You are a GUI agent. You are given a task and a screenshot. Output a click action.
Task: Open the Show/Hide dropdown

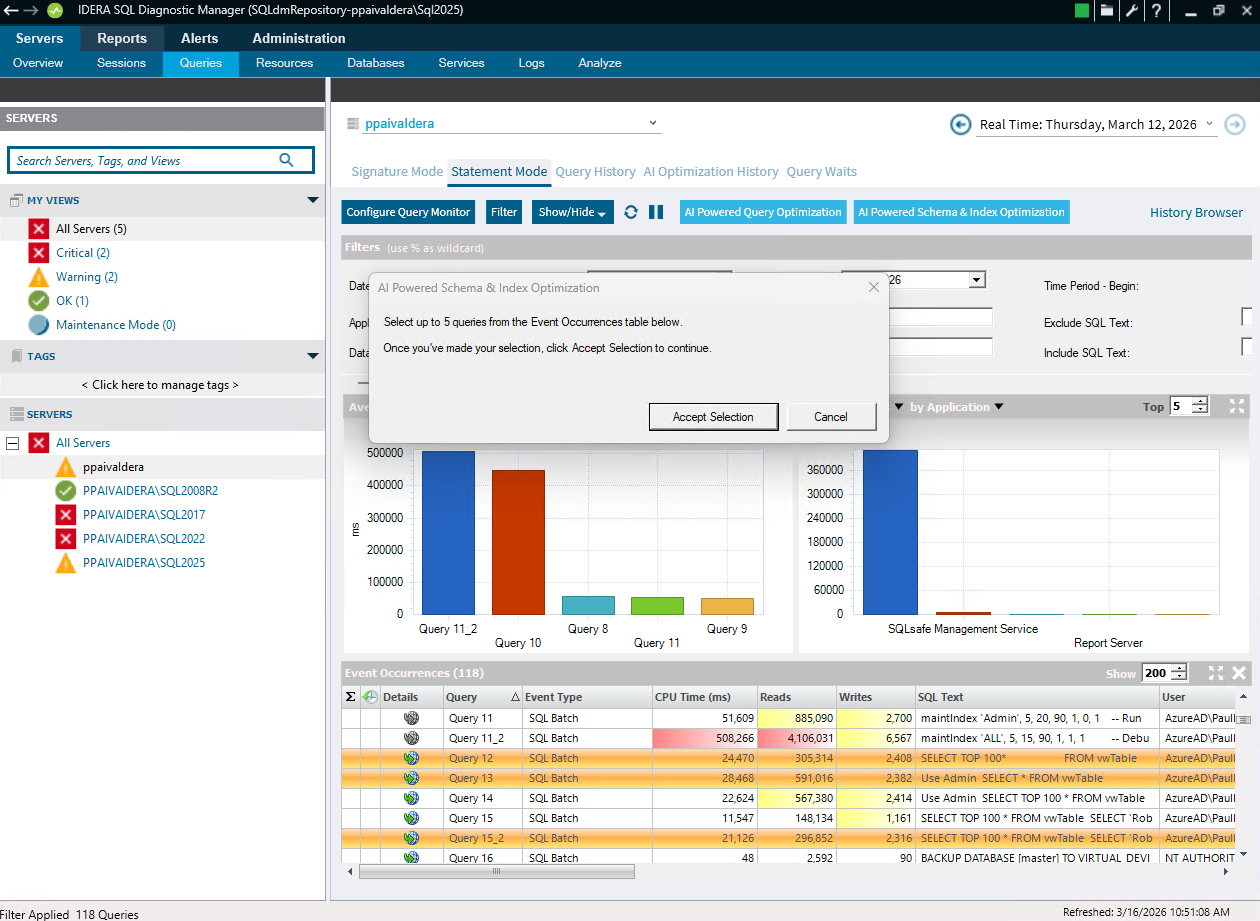[573, 212]
